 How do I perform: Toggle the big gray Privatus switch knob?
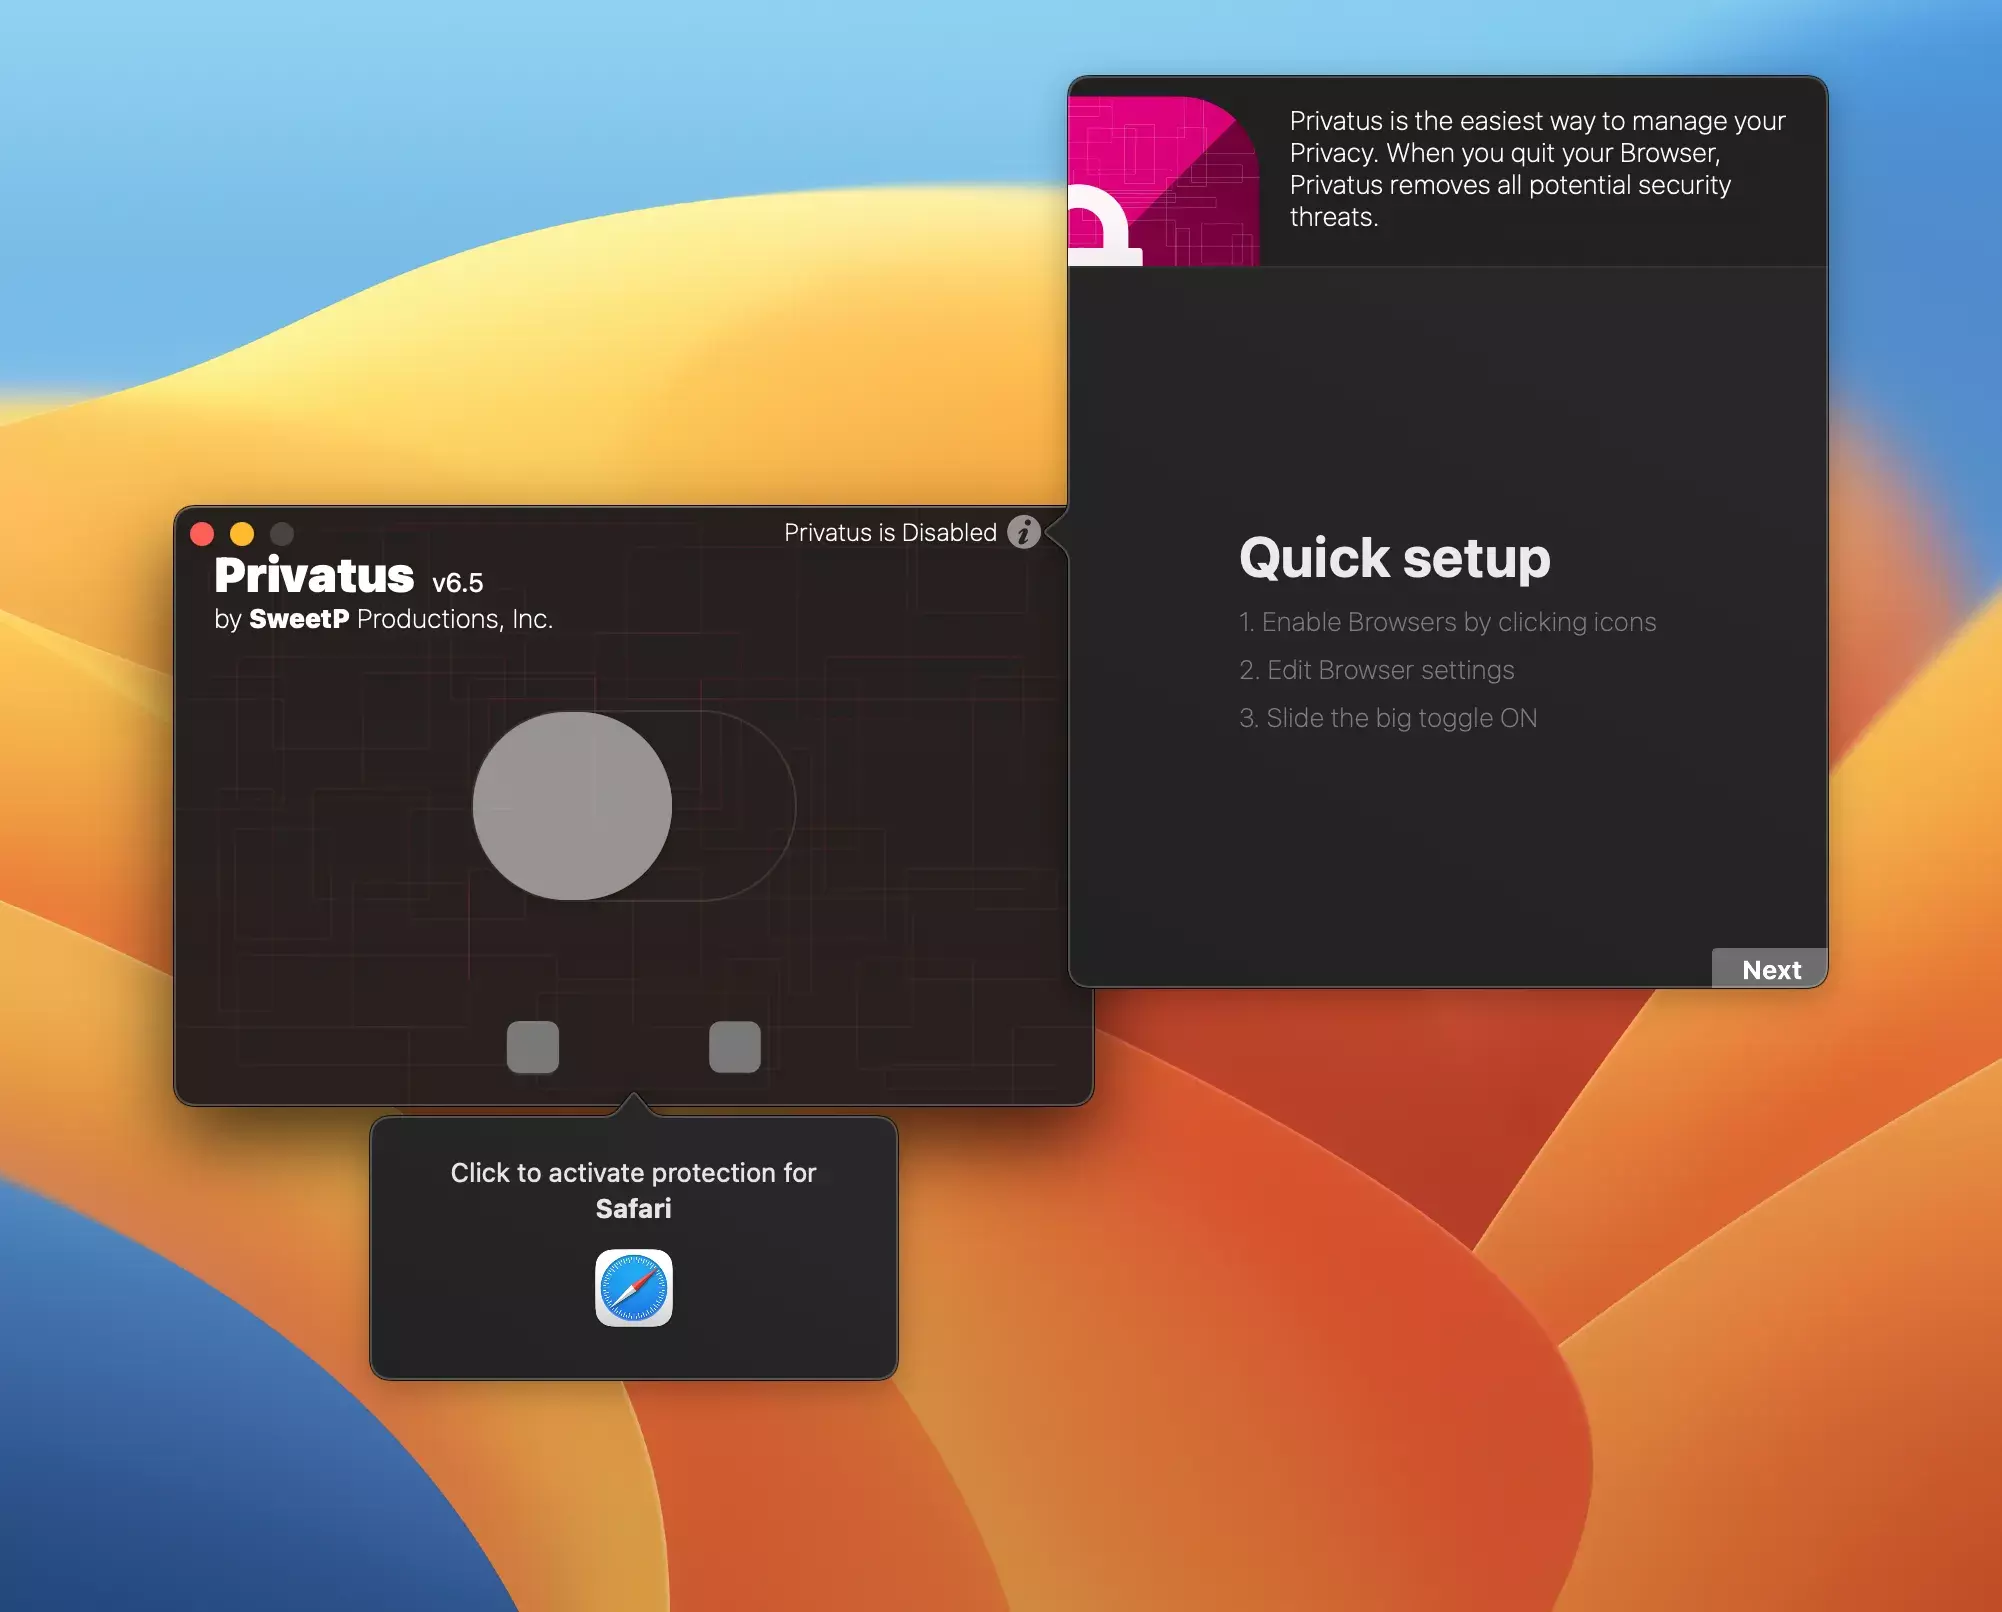pos(572,806)
